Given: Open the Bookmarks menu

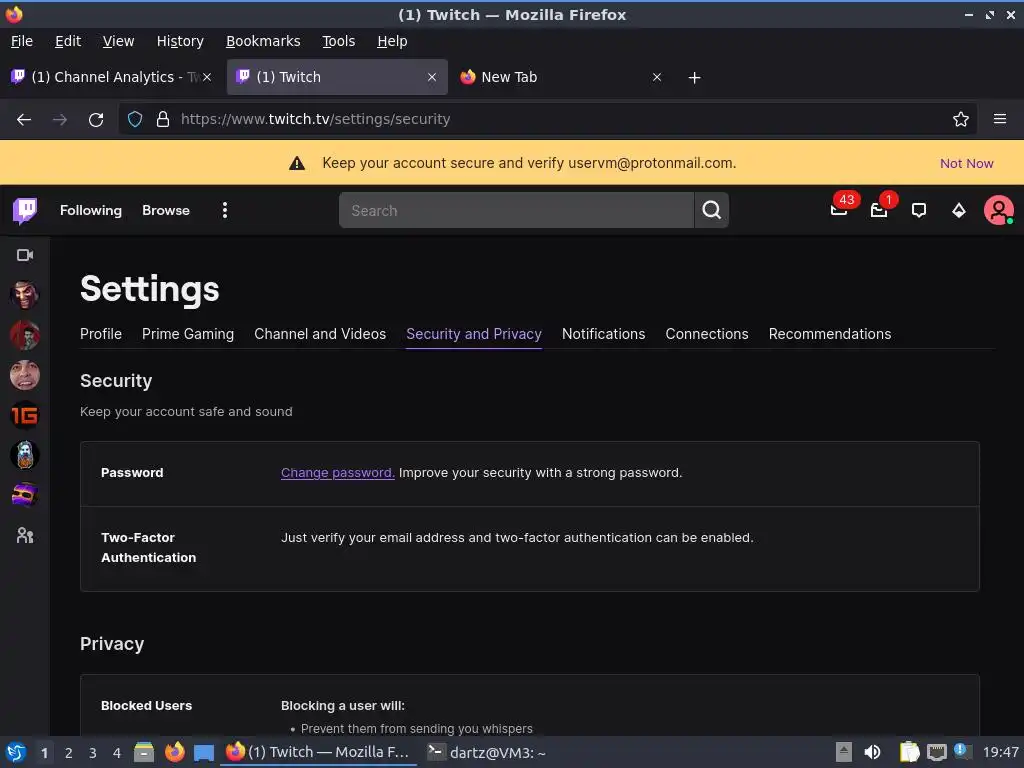Looking at the screenshot, I should [x=263, y=41].
